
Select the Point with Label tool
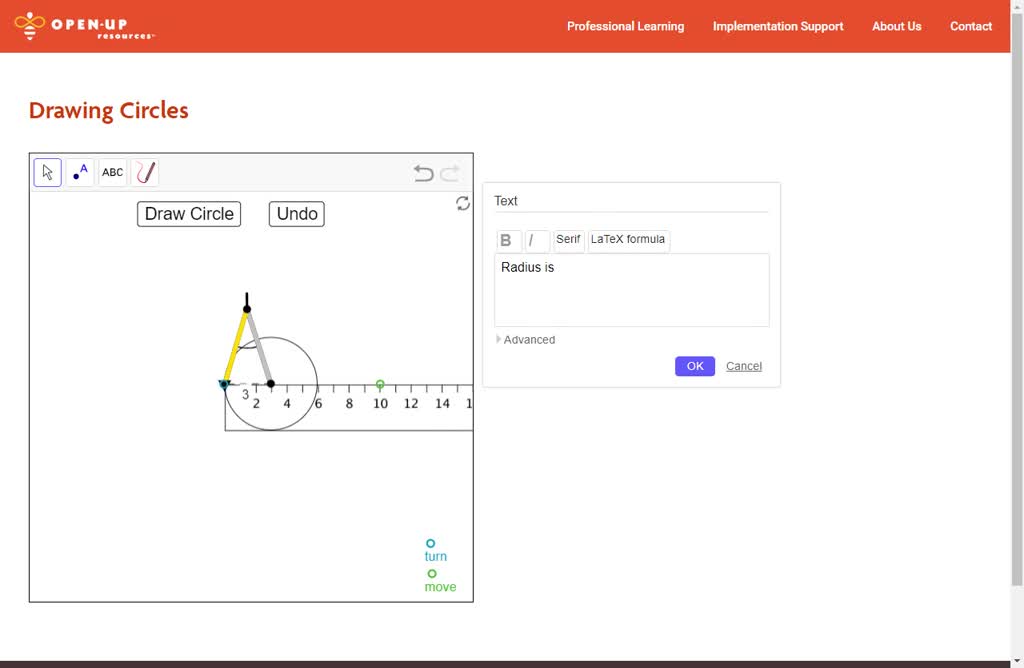click(80, 172)
